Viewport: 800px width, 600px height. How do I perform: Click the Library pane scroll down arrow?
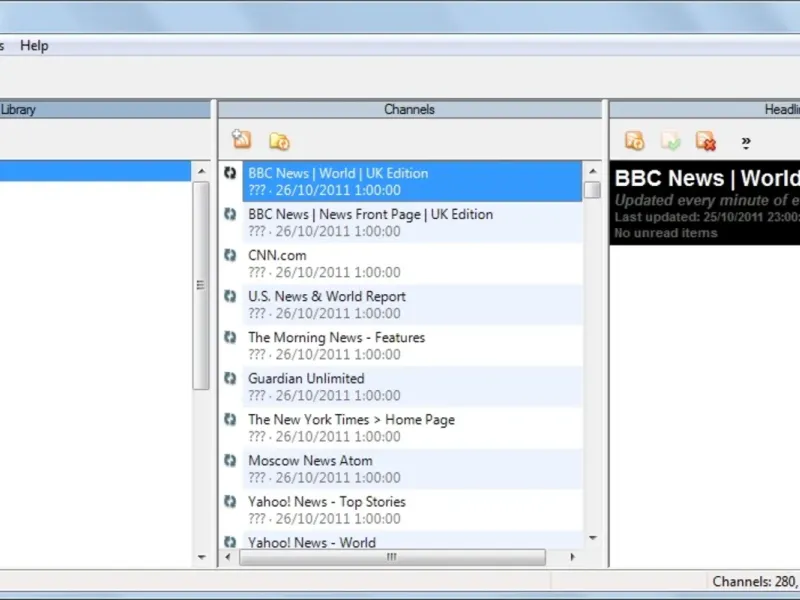click(x=201, y=557)
